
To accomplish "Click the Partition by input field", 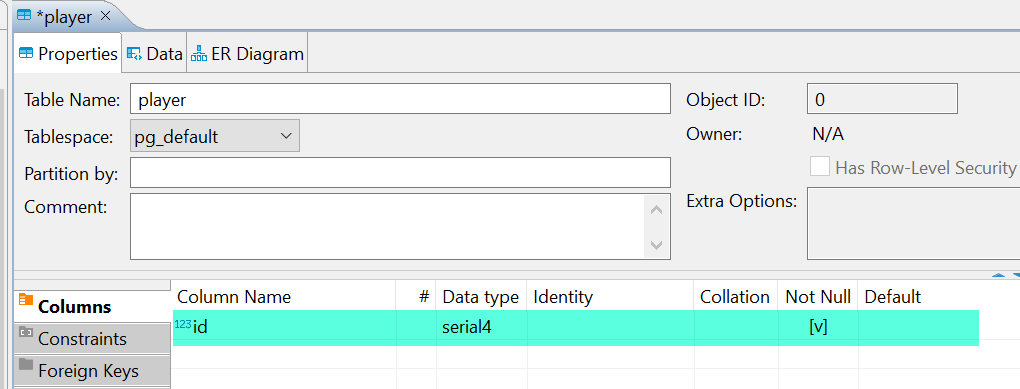I will coord(400,172).
